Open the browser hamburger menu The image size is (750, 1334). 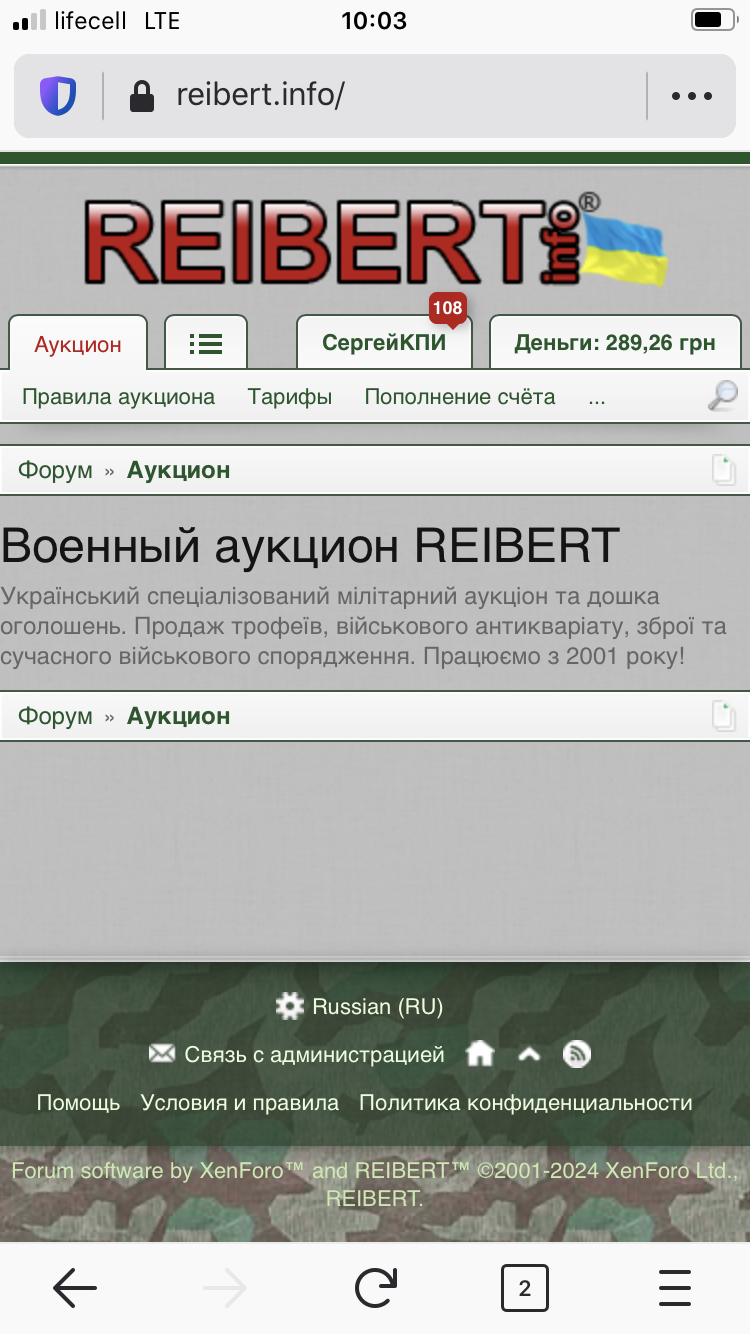(x=675, y=1288)
